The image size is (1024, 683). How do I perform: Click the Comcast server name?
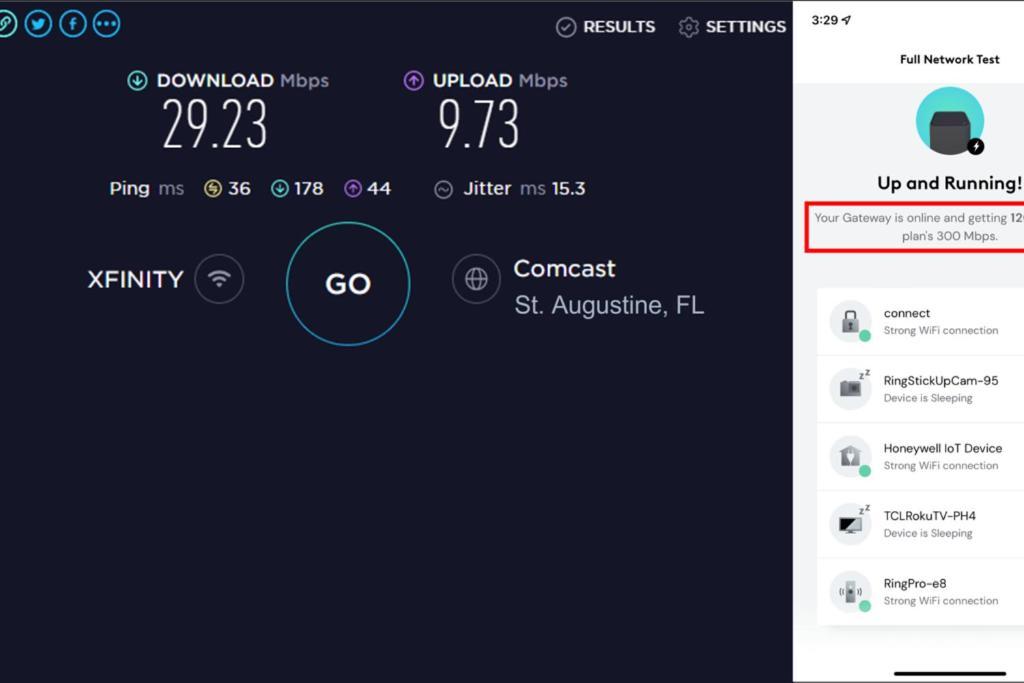(564, 268)
